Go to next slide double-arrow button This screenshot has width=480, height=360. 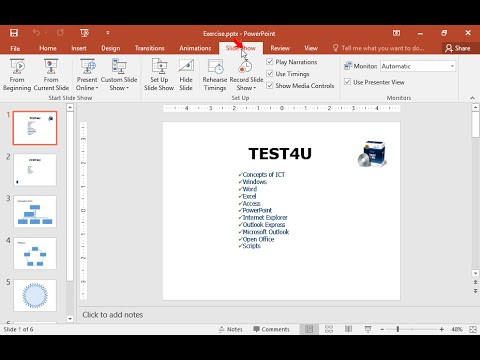point(476,291)
